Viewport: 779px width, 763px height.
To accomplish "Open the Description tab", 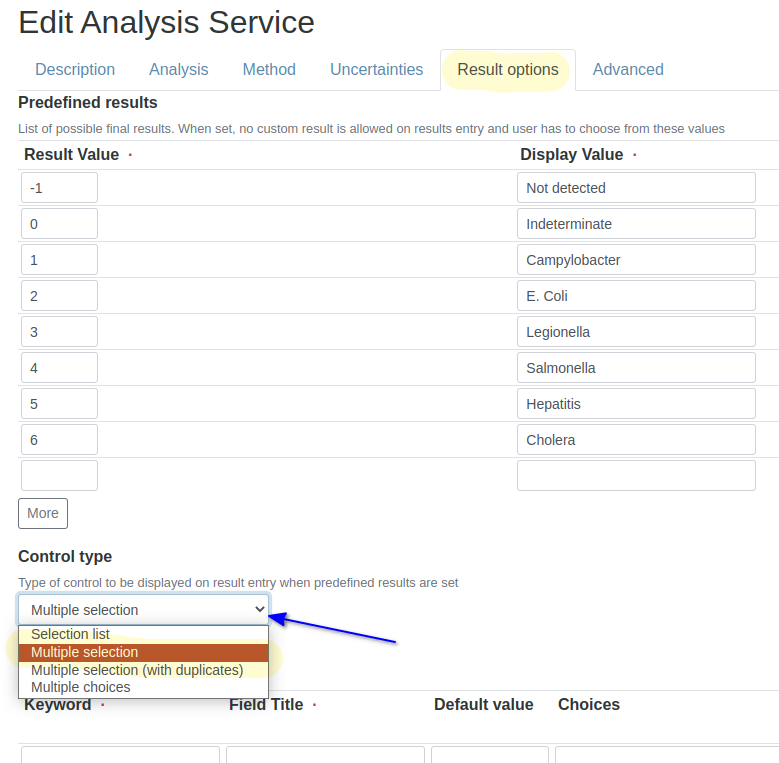I will (75, 70).
